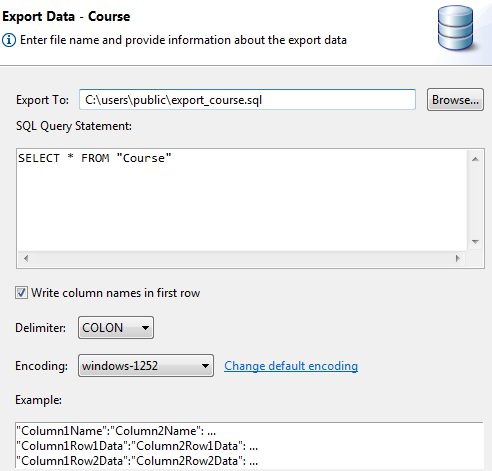Click the blue information icon
Viewport: 492px width, 471px height.
(x=9, y=40)
